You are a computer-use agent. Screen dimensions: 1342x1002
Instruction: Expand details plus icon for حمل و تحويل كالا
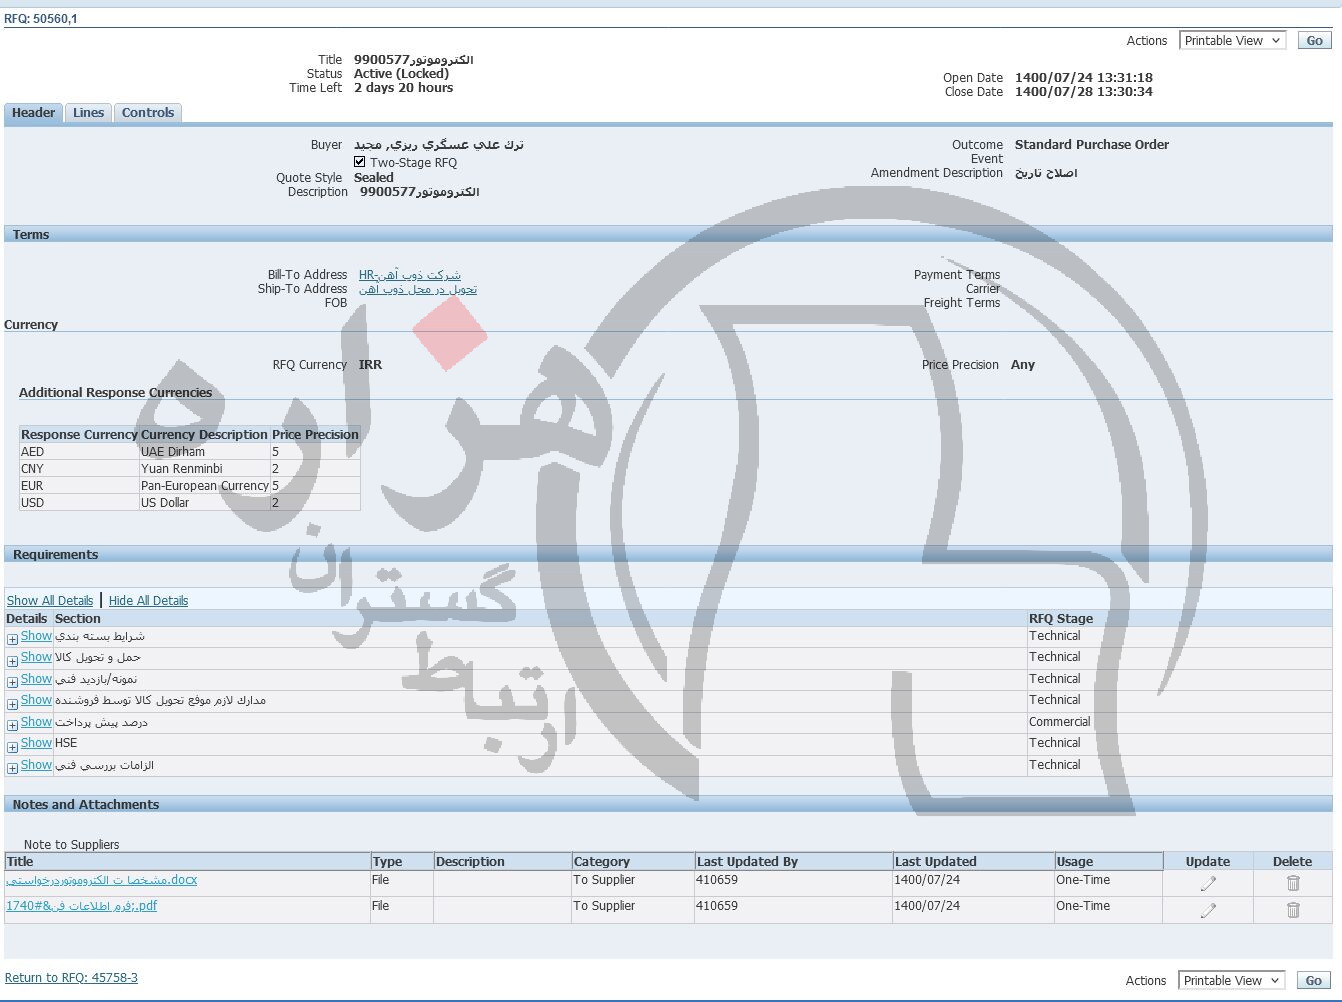coord(12,661)
